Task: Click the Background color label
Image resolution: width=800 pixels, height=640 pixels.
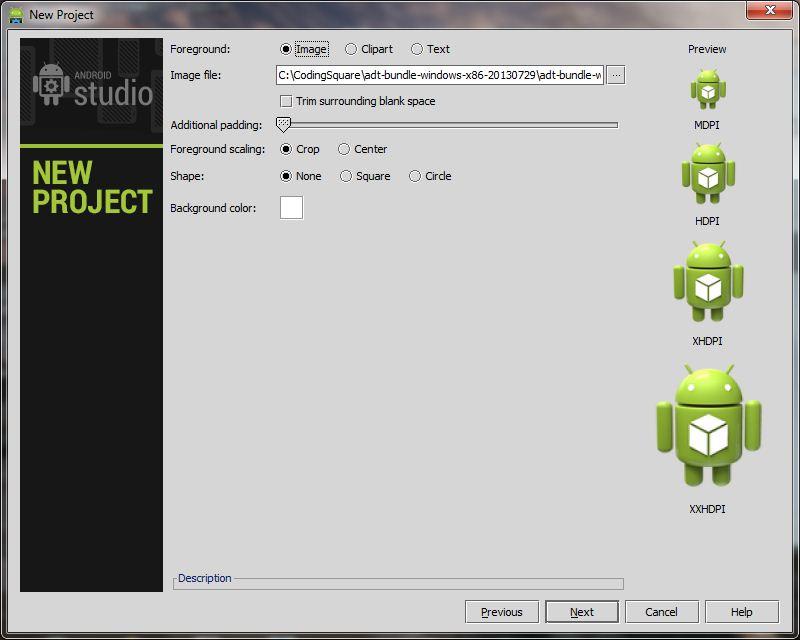Action: pyautogui.click(x=213, y=208)
